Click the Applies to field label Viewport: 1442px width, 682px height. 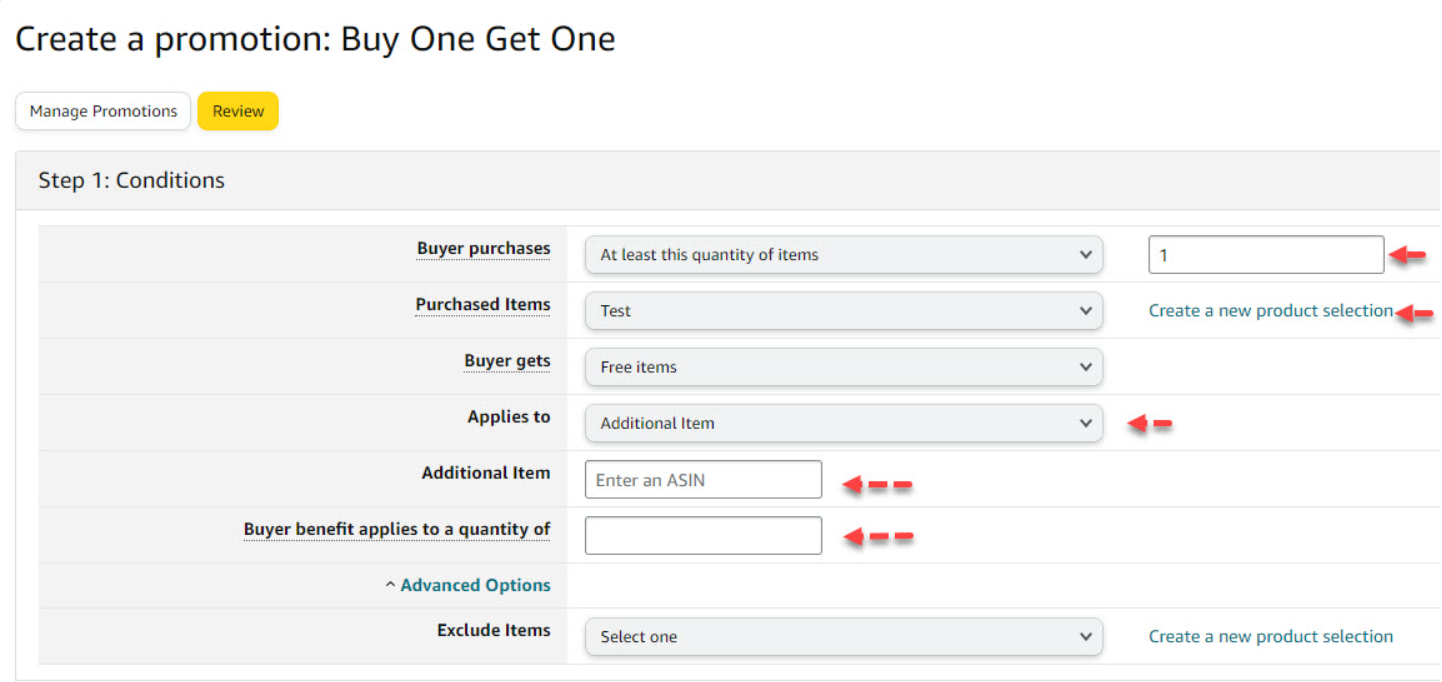pyautogui.click(x=508, y=417)
